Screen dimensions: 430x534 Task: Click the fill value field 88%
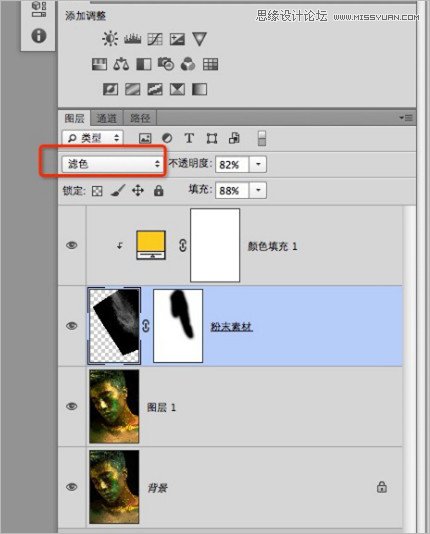point(233,190)
